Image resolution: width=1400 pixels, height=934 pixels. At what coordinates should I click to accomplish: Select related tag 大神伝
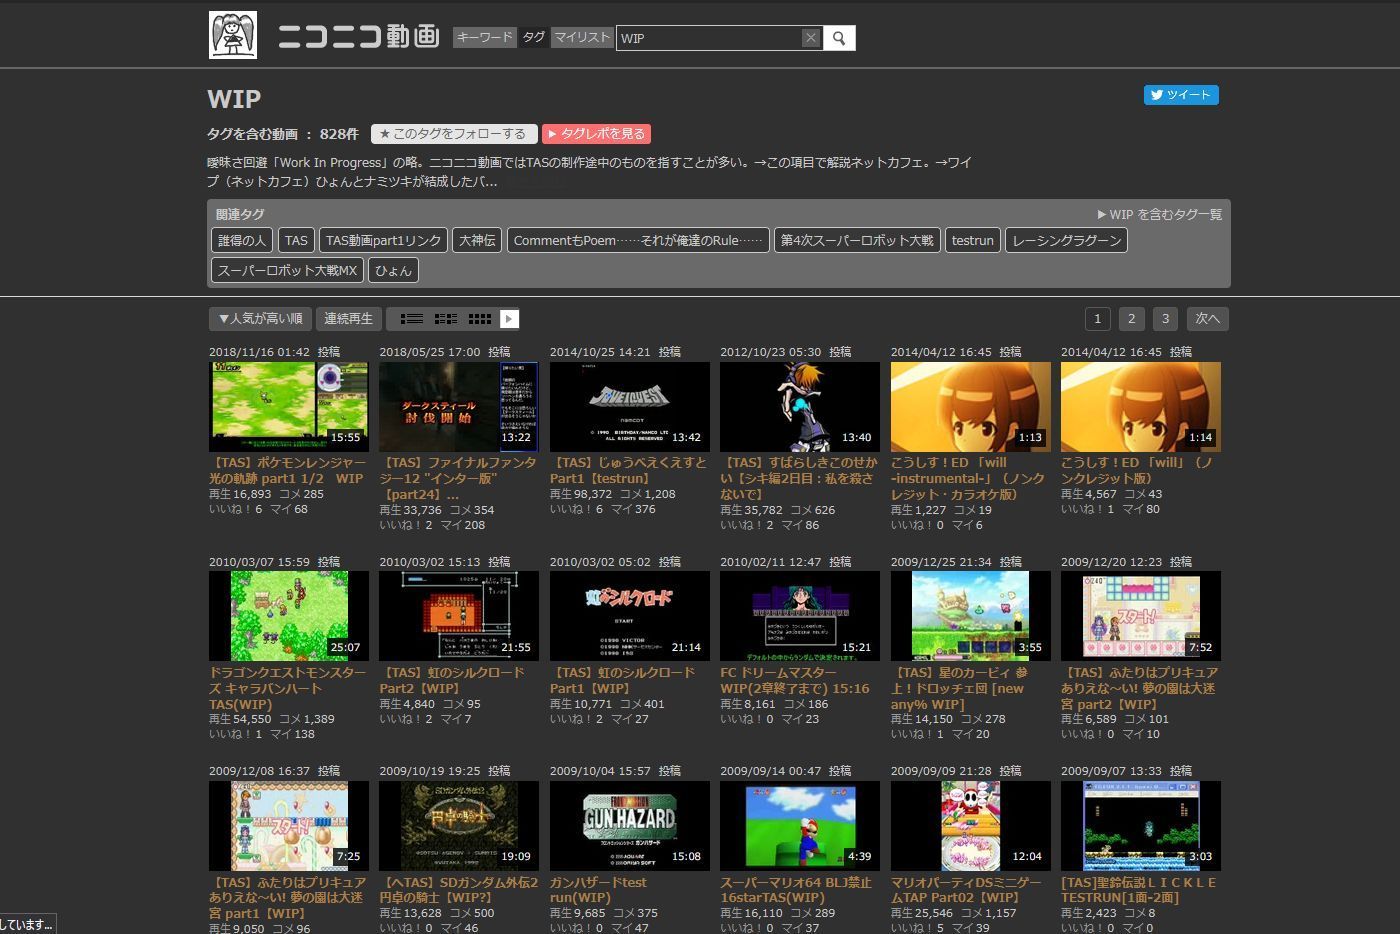[x=477, y=241]
